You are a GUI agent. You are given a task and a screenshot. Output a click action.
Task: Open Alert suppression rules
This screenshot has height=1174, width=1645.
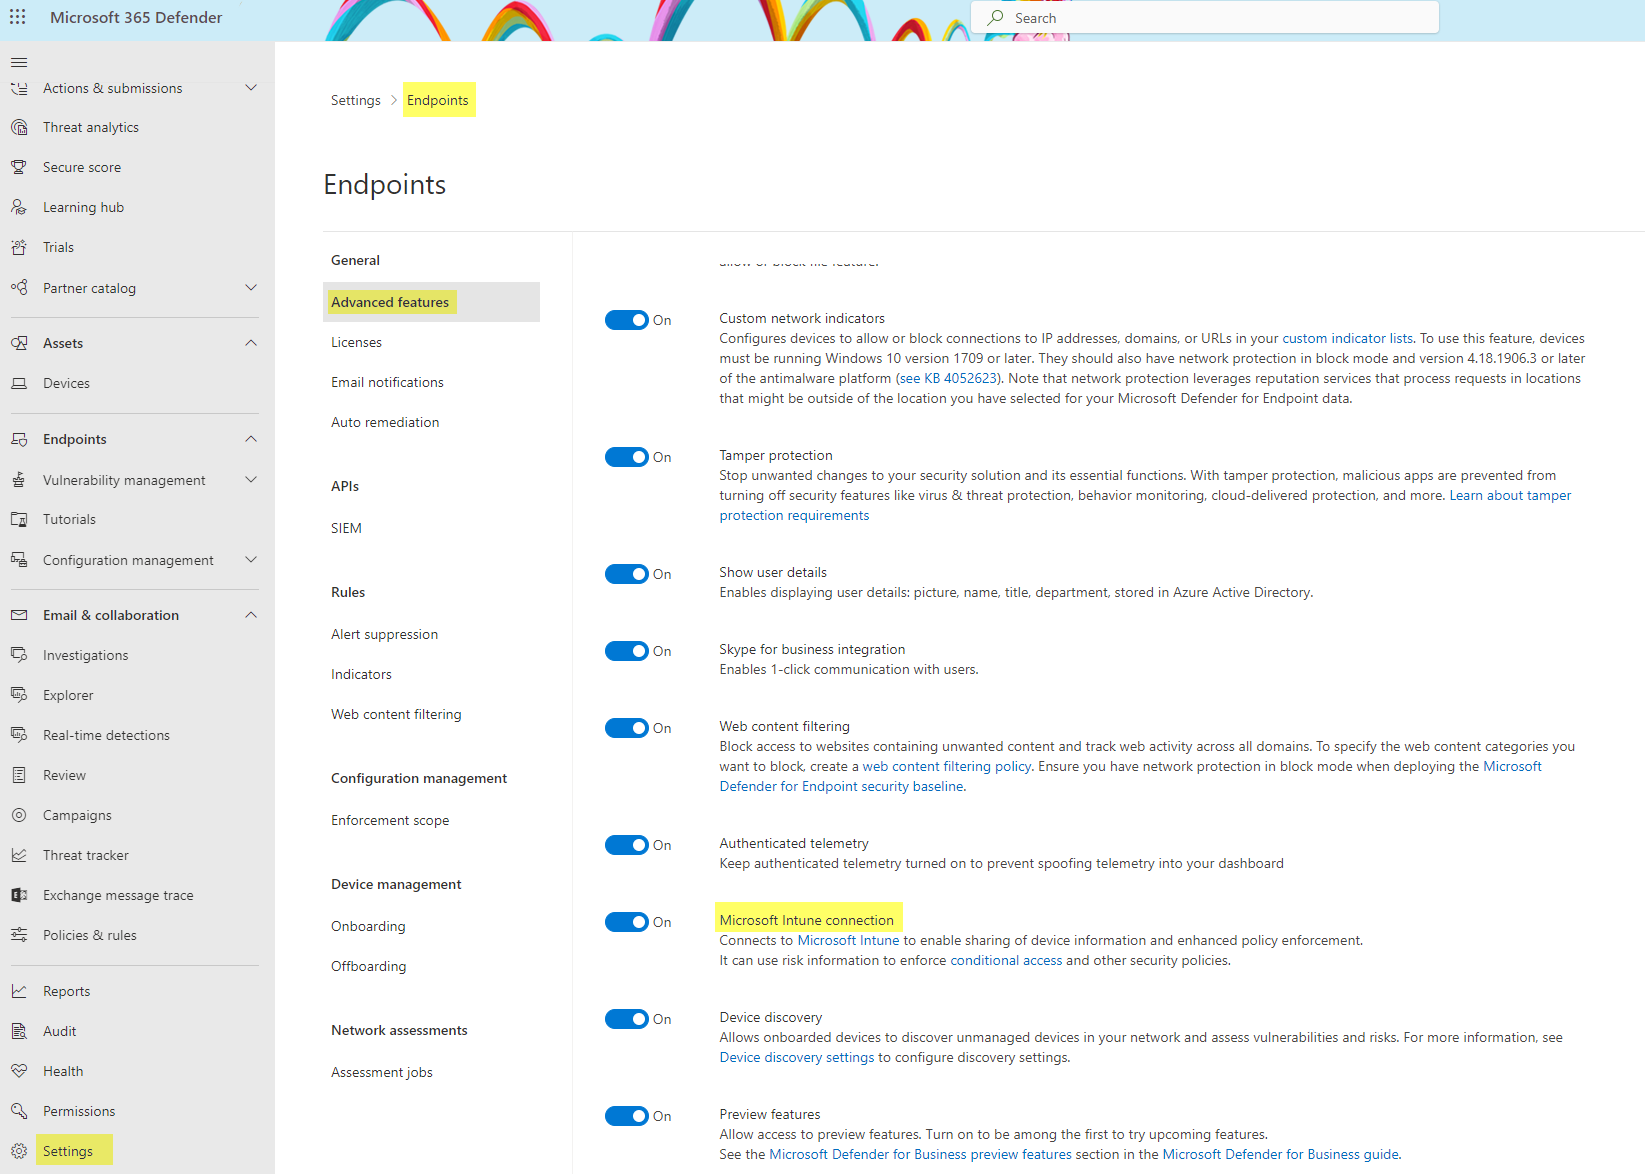(x=384, y=634)
